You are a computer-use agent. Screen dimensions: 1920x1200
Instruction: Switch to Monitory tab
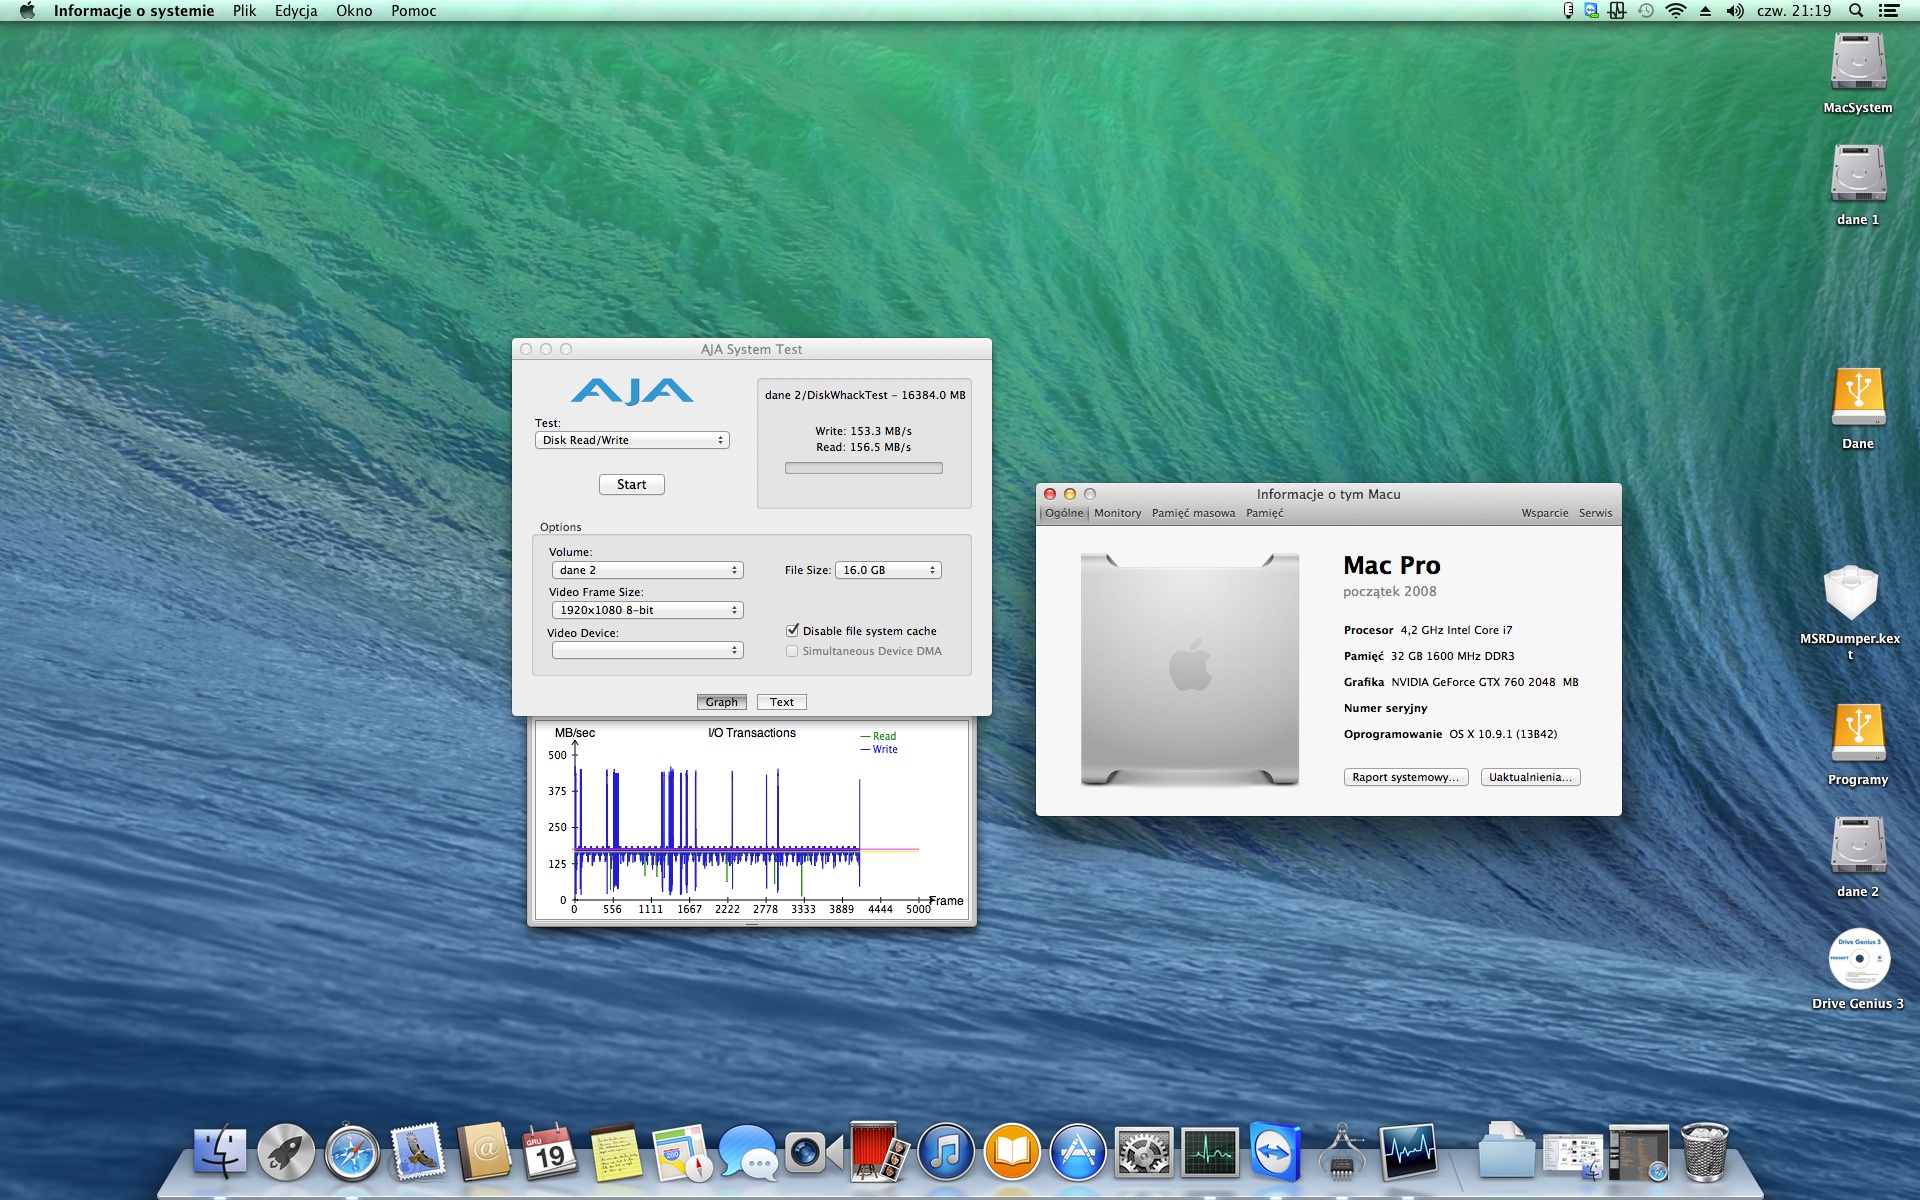[x=1117, y=513]
